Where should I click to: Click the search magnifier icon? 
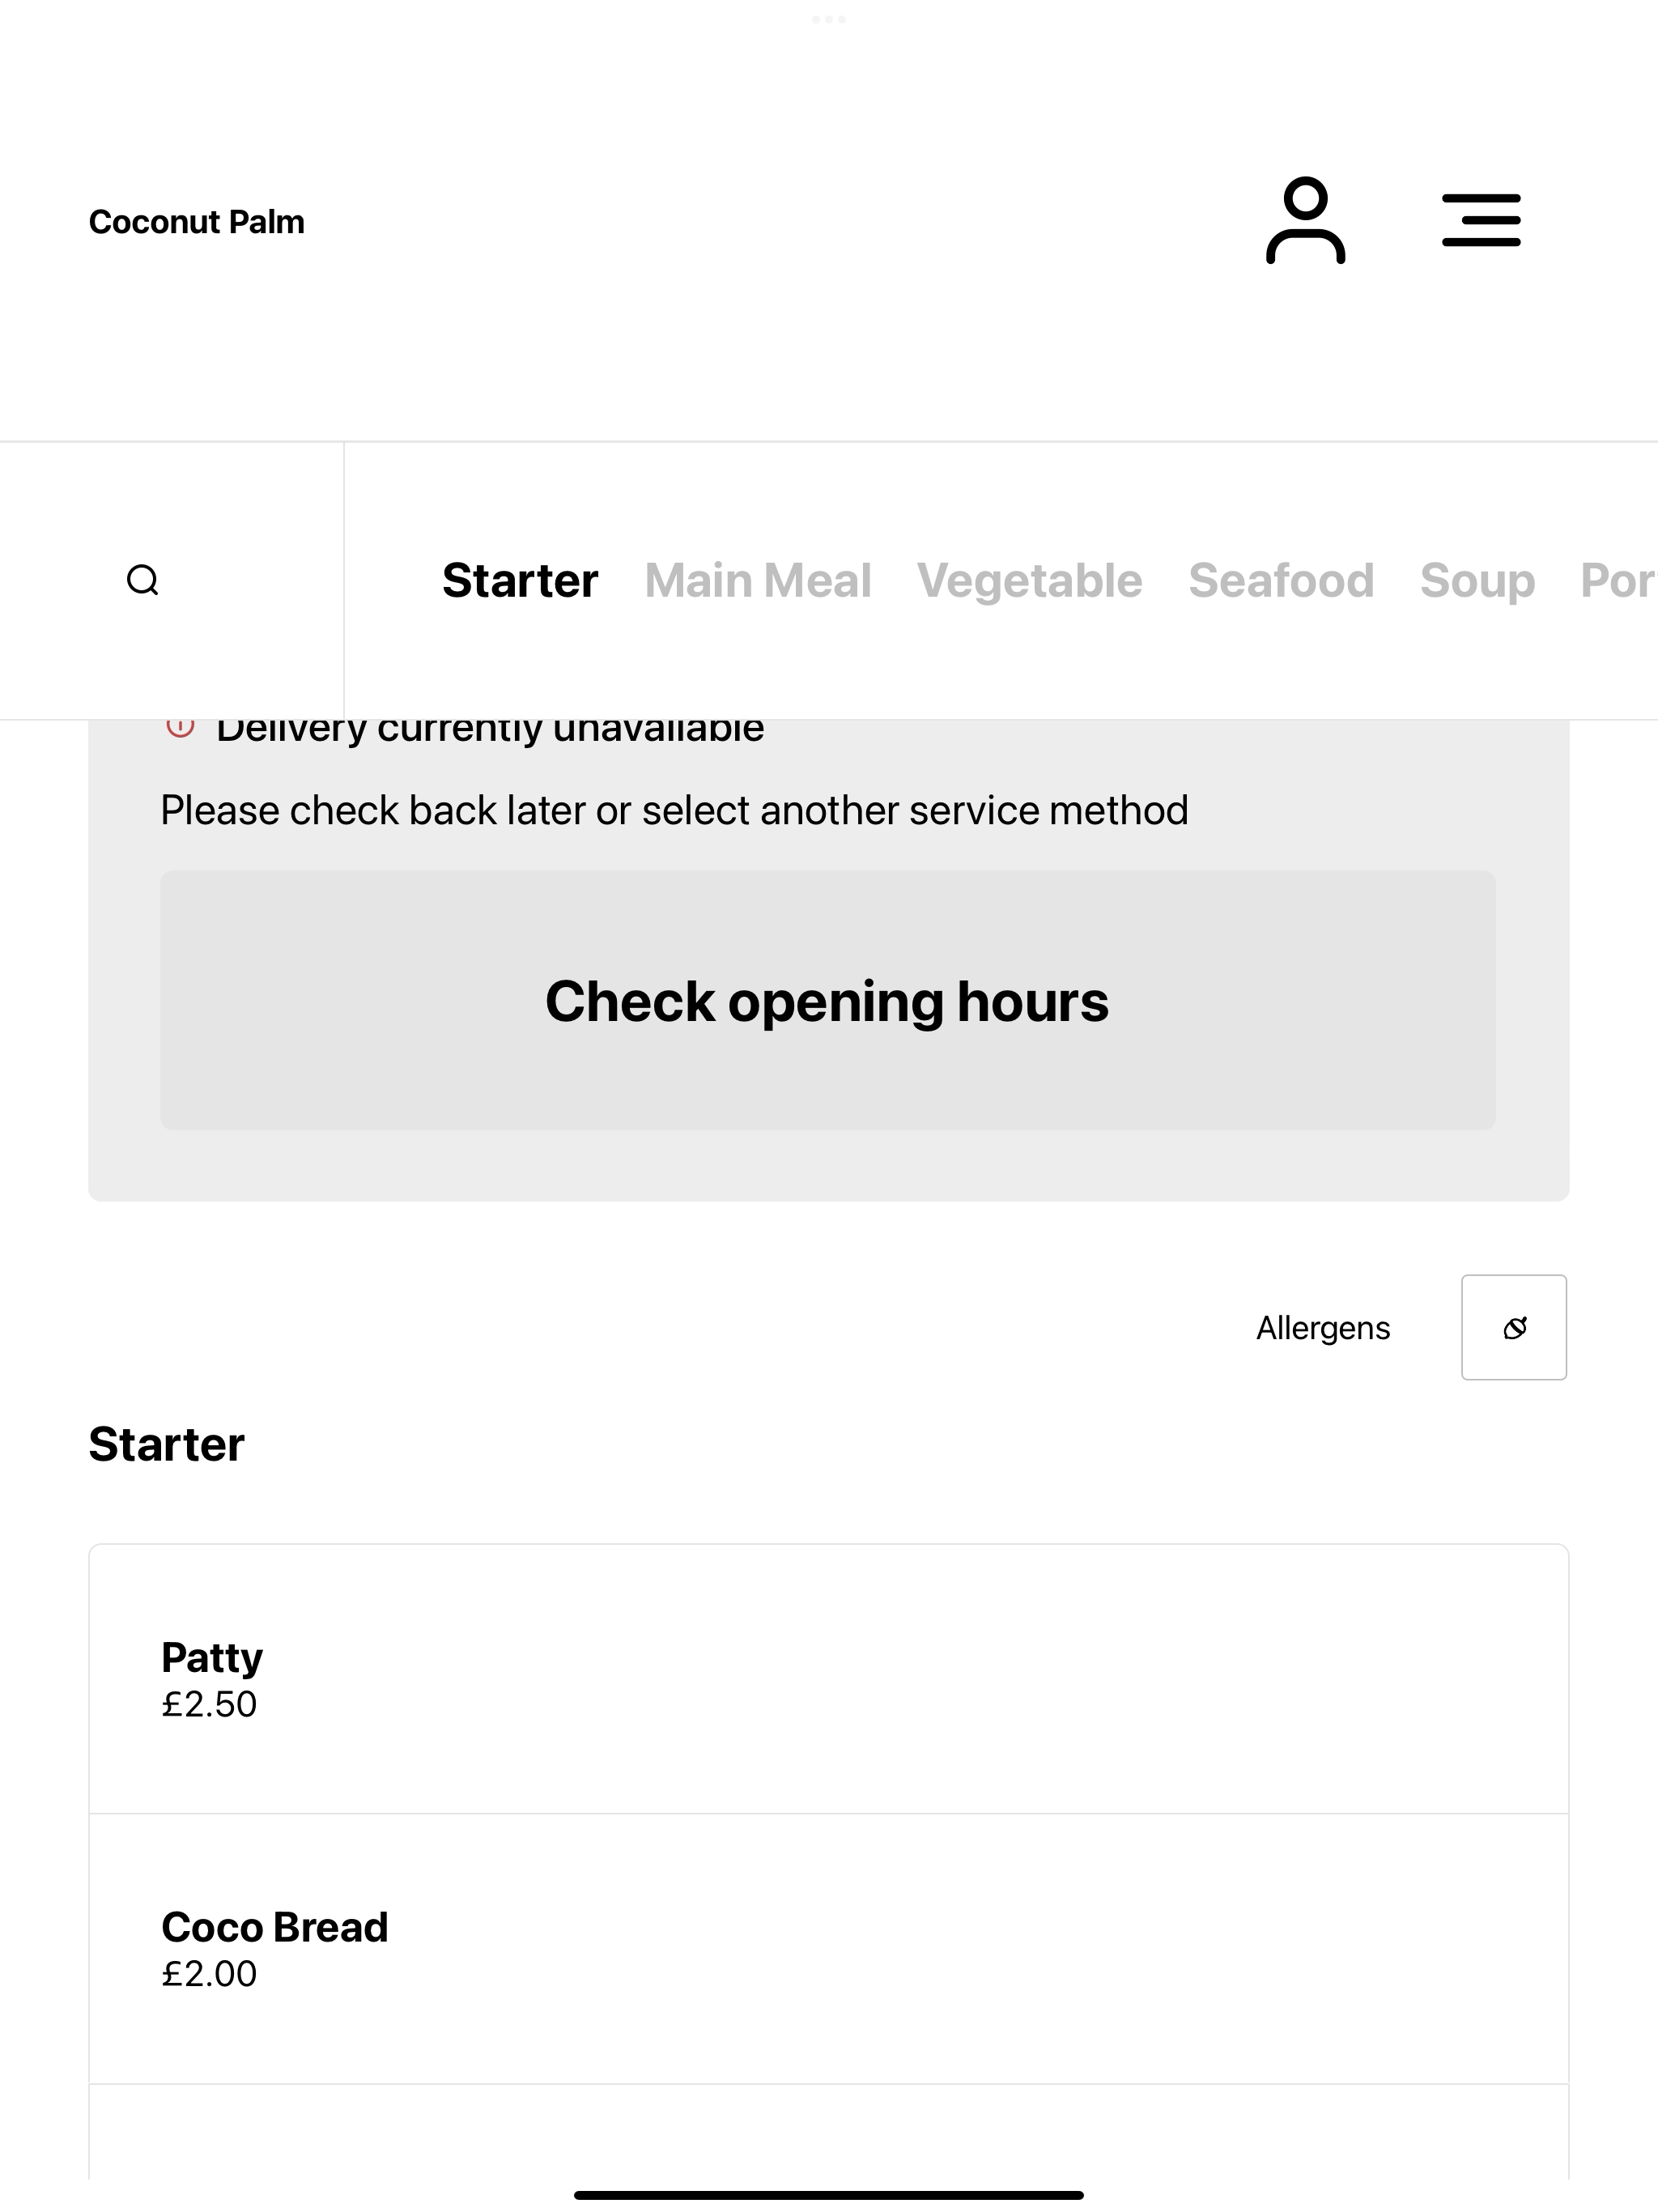pos(143,580)
